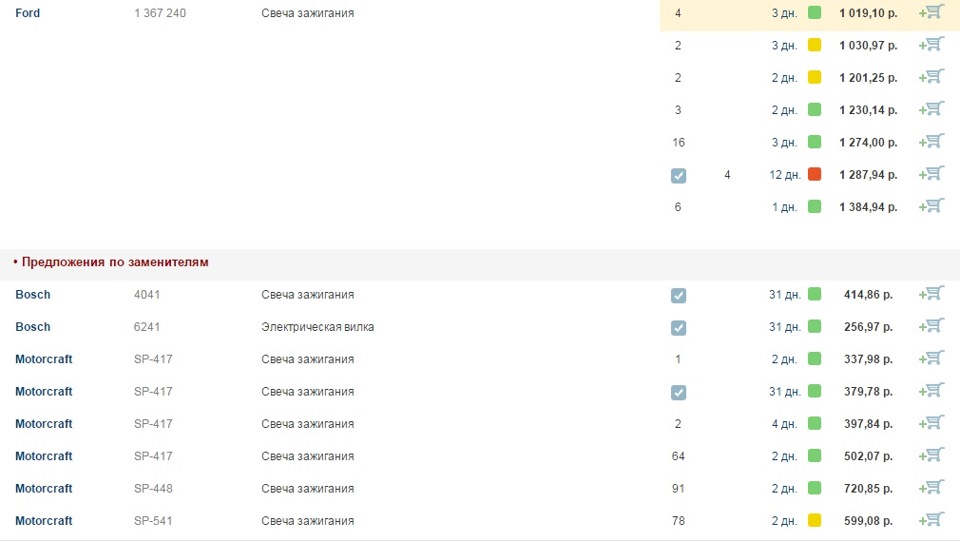
Task: Add Motorcraft SP-541 to cart
Action: (x=931, y=521)
